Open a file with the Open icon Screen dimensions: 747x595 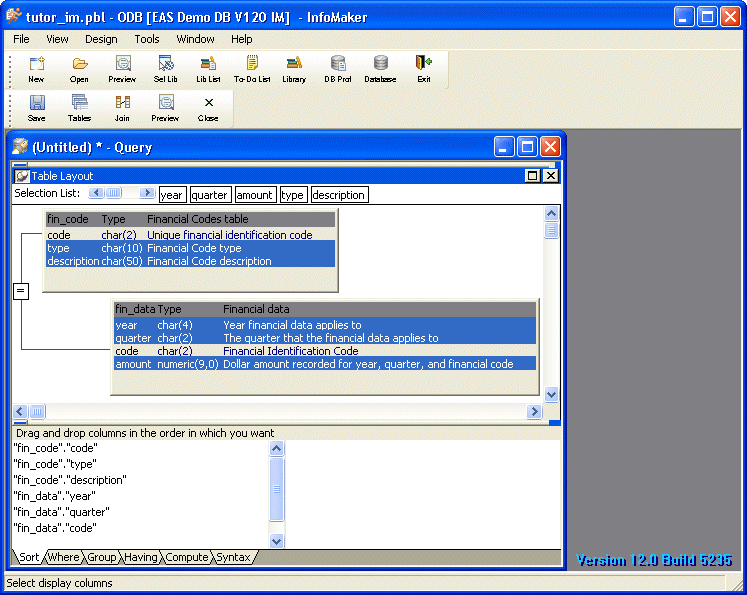(x=79, y=69)
